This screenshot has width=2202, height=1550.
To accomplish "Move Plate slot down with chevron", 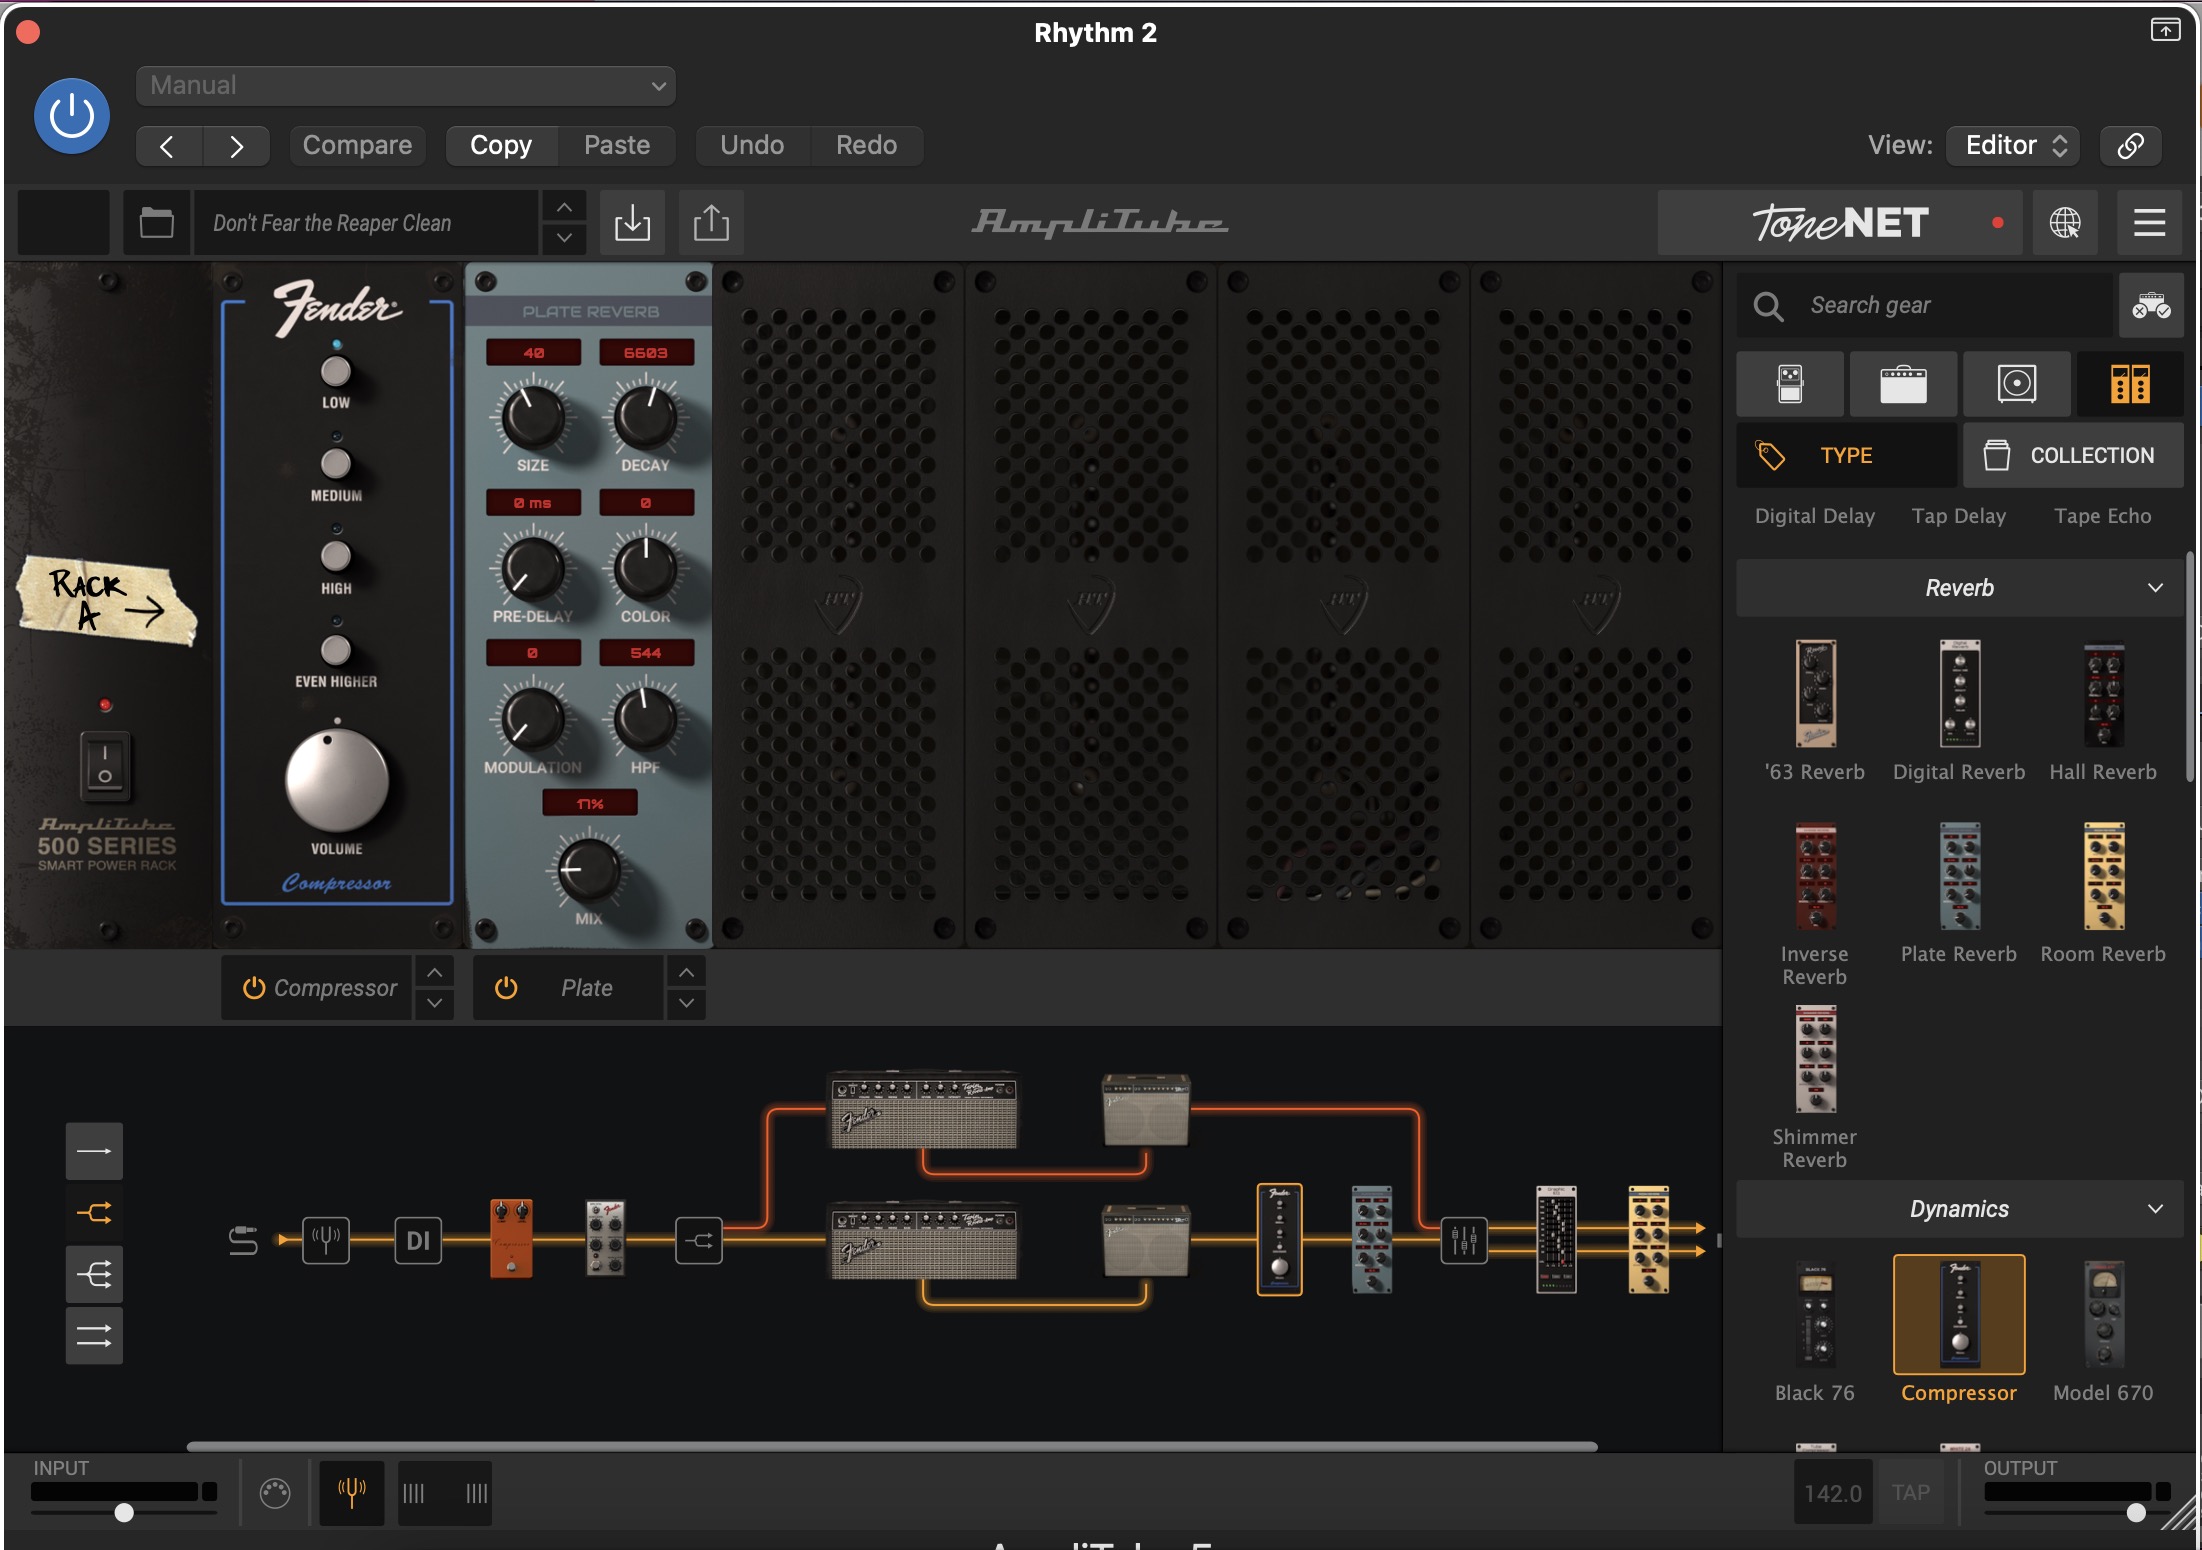I will (x=687, y=1003).
